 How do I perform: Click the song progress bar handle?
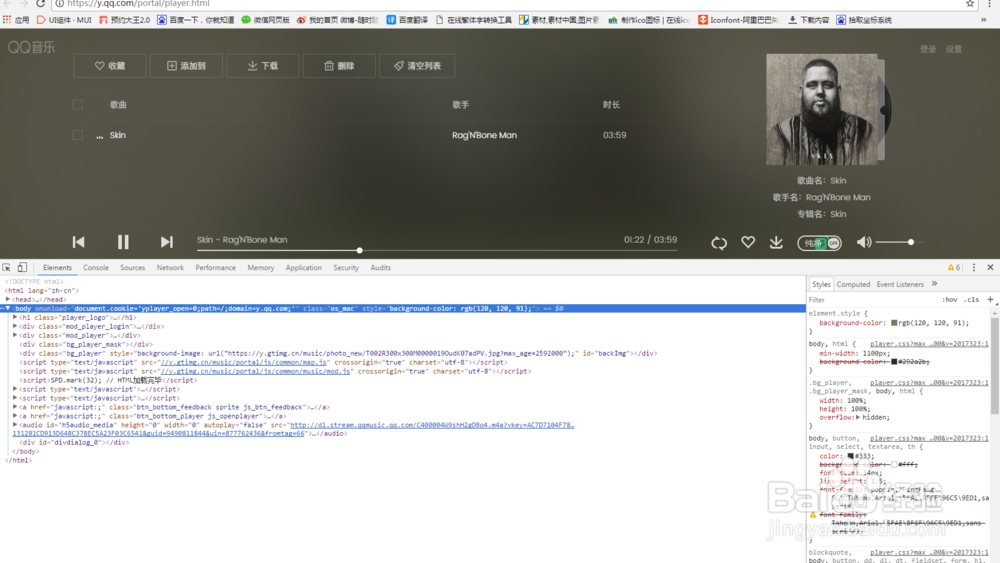[360, 250]
